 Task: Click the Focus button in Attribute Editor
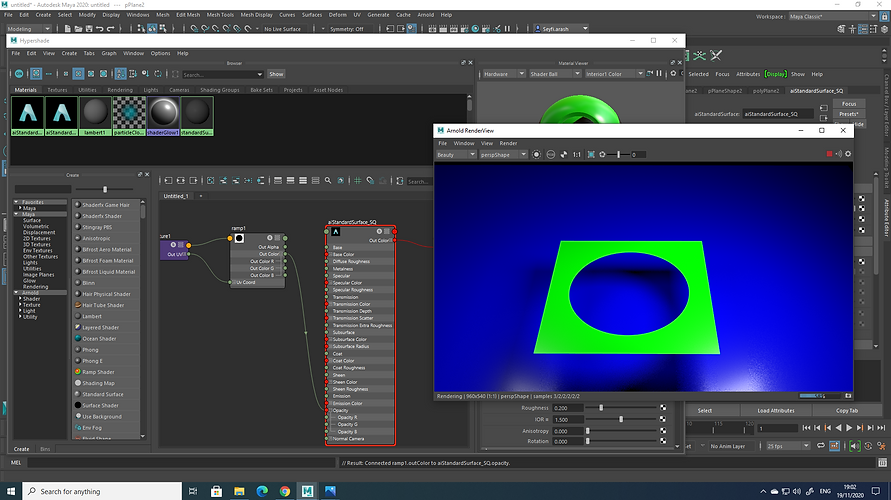pyautogui.click(x=849, y=104)
